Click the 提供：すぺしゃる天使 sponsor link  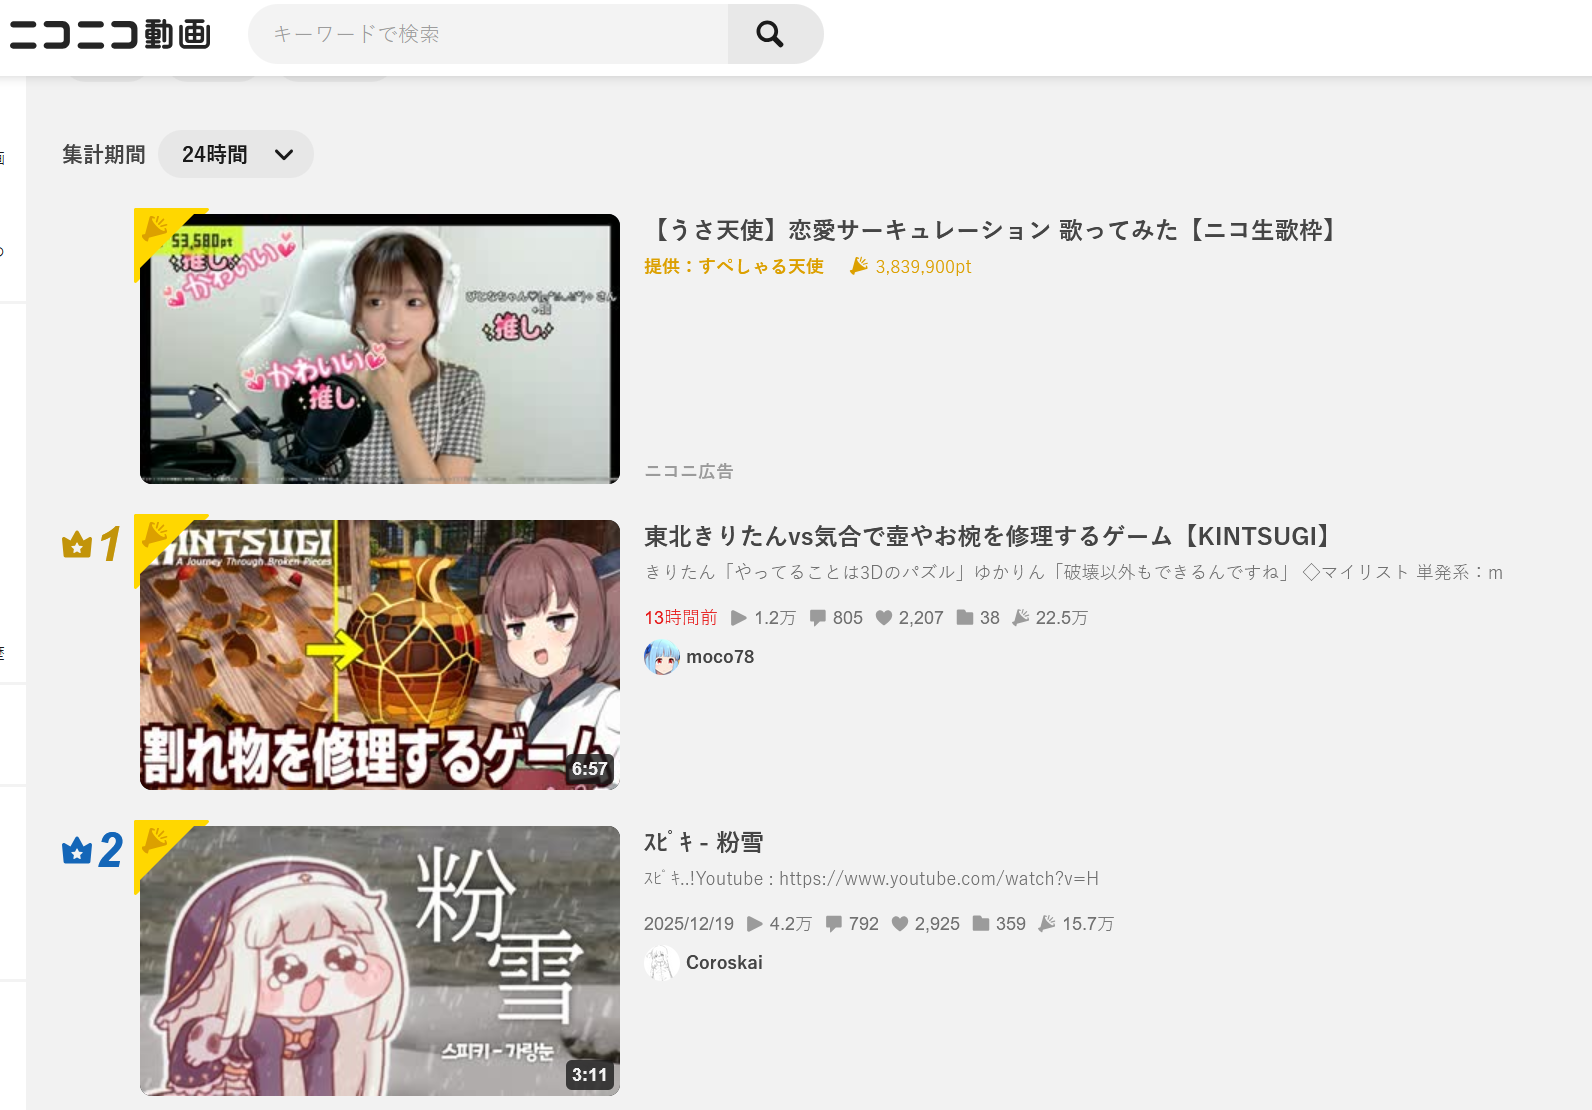point(734,266)
